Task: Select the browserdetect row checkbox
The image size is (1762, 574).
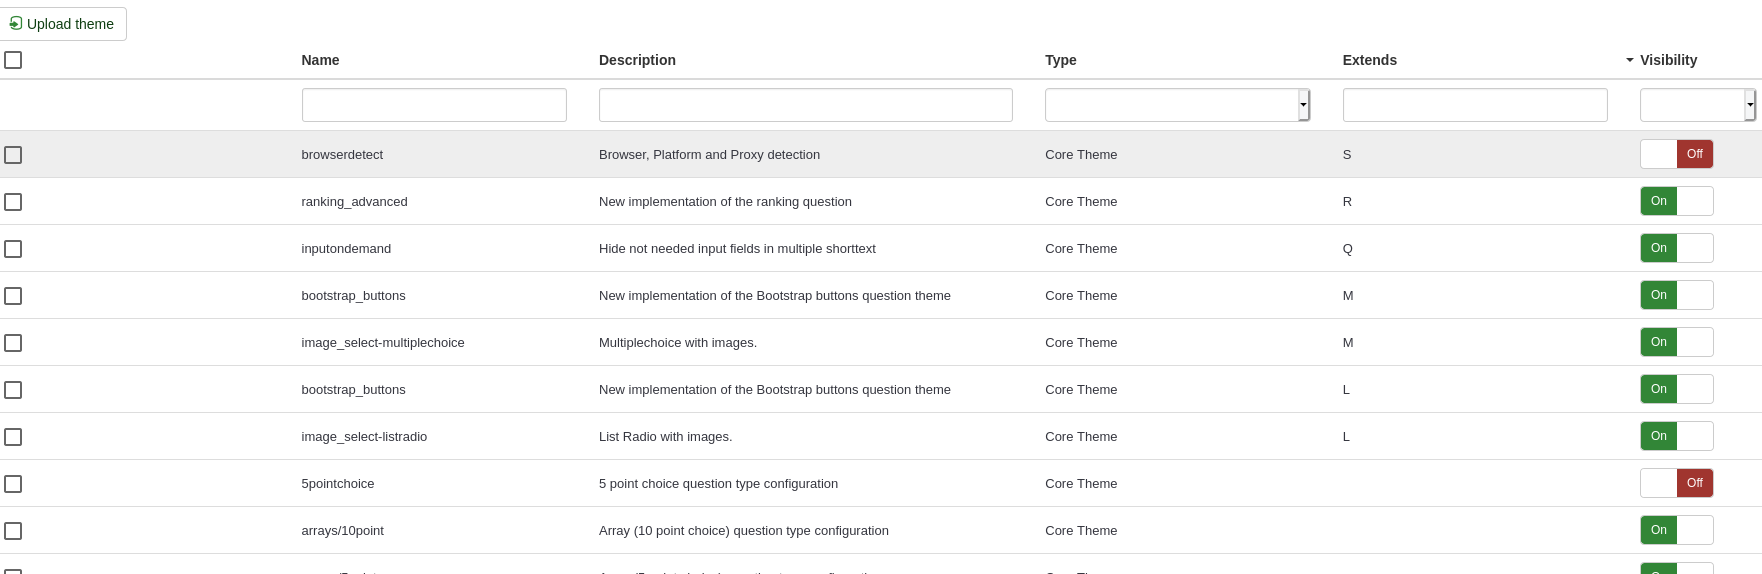Action: 13,155
